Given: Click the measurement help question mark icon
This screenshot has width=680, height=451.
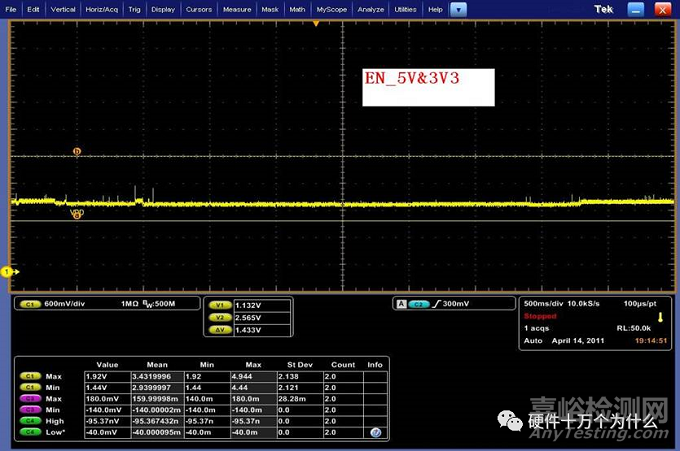Looking at the screenshot, I should click(375, 432).
